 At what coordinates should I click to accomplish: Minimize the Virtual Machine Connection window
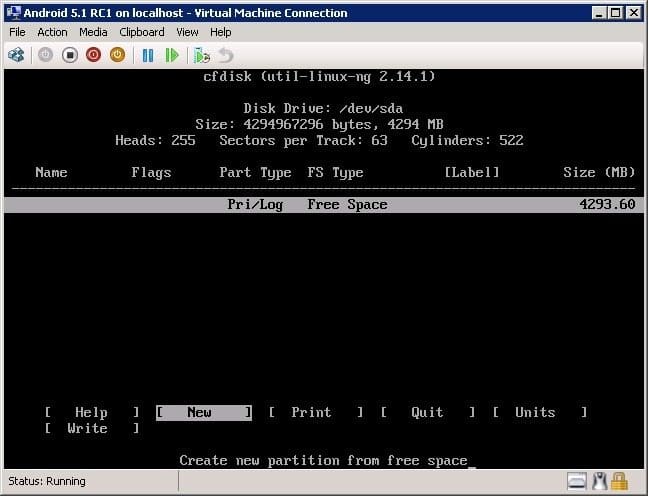[599, 13]
